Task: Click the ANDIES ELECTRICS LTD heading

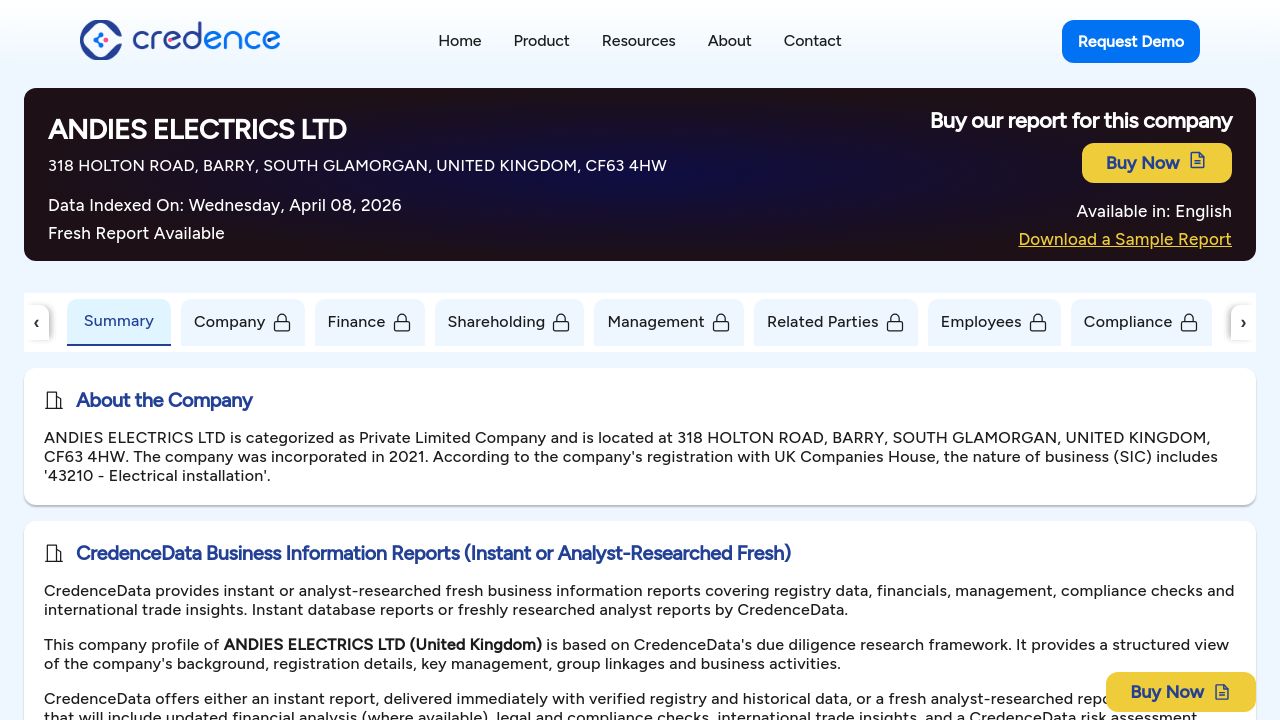Action: [198, 129]
